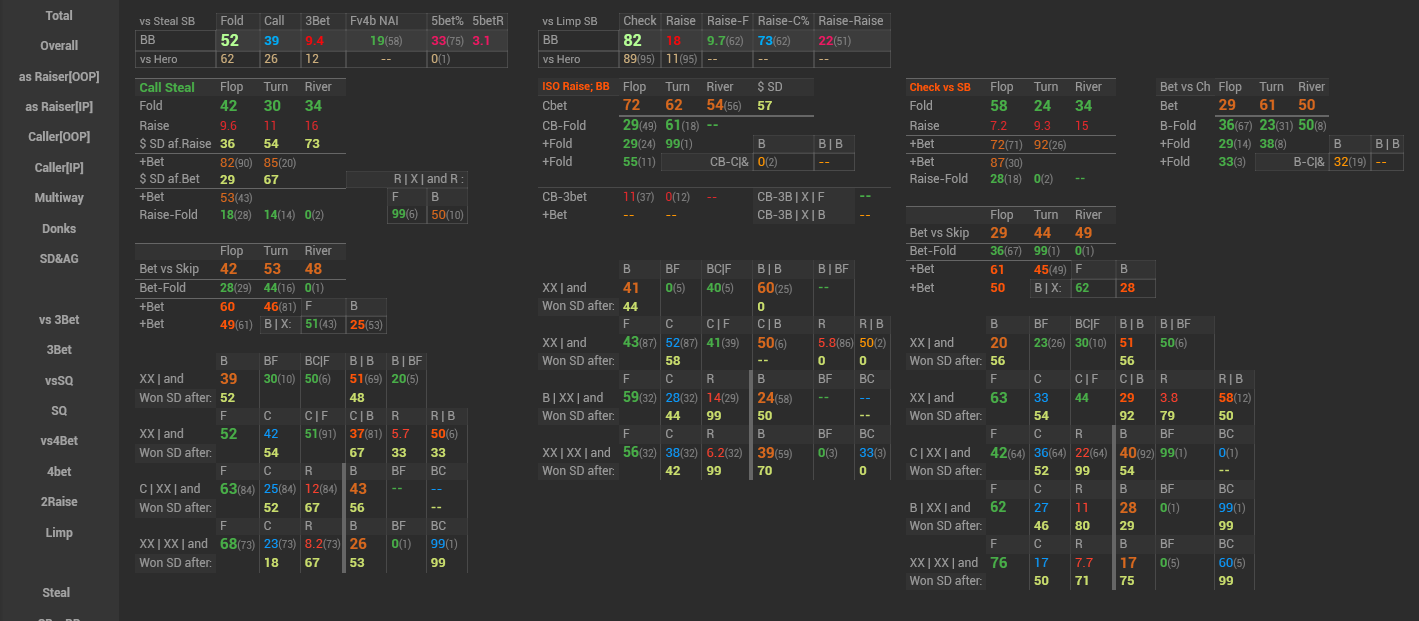This screenshot has width=1419, height=621.
Task: Switch to the Multiway tab
Action: [x=59, y=198]
